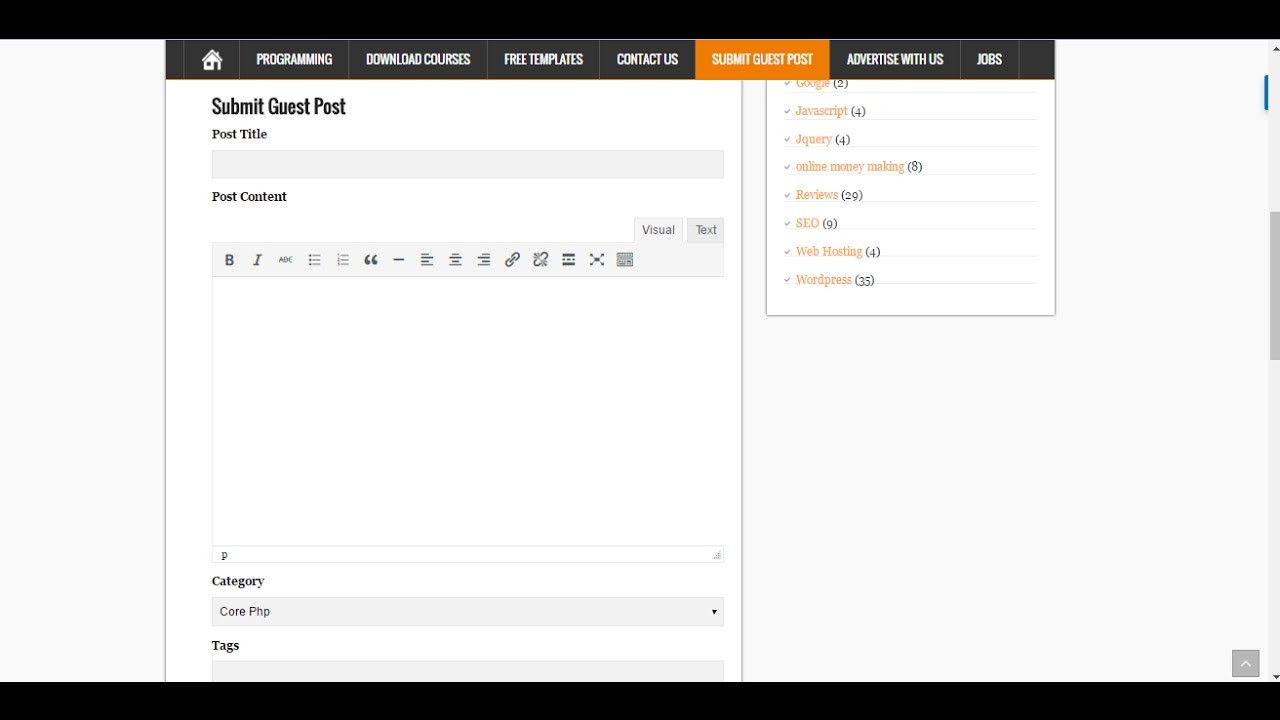Click the home icon in navigation bar
This screenshot has width=1280, height=720.
(212, 60)
